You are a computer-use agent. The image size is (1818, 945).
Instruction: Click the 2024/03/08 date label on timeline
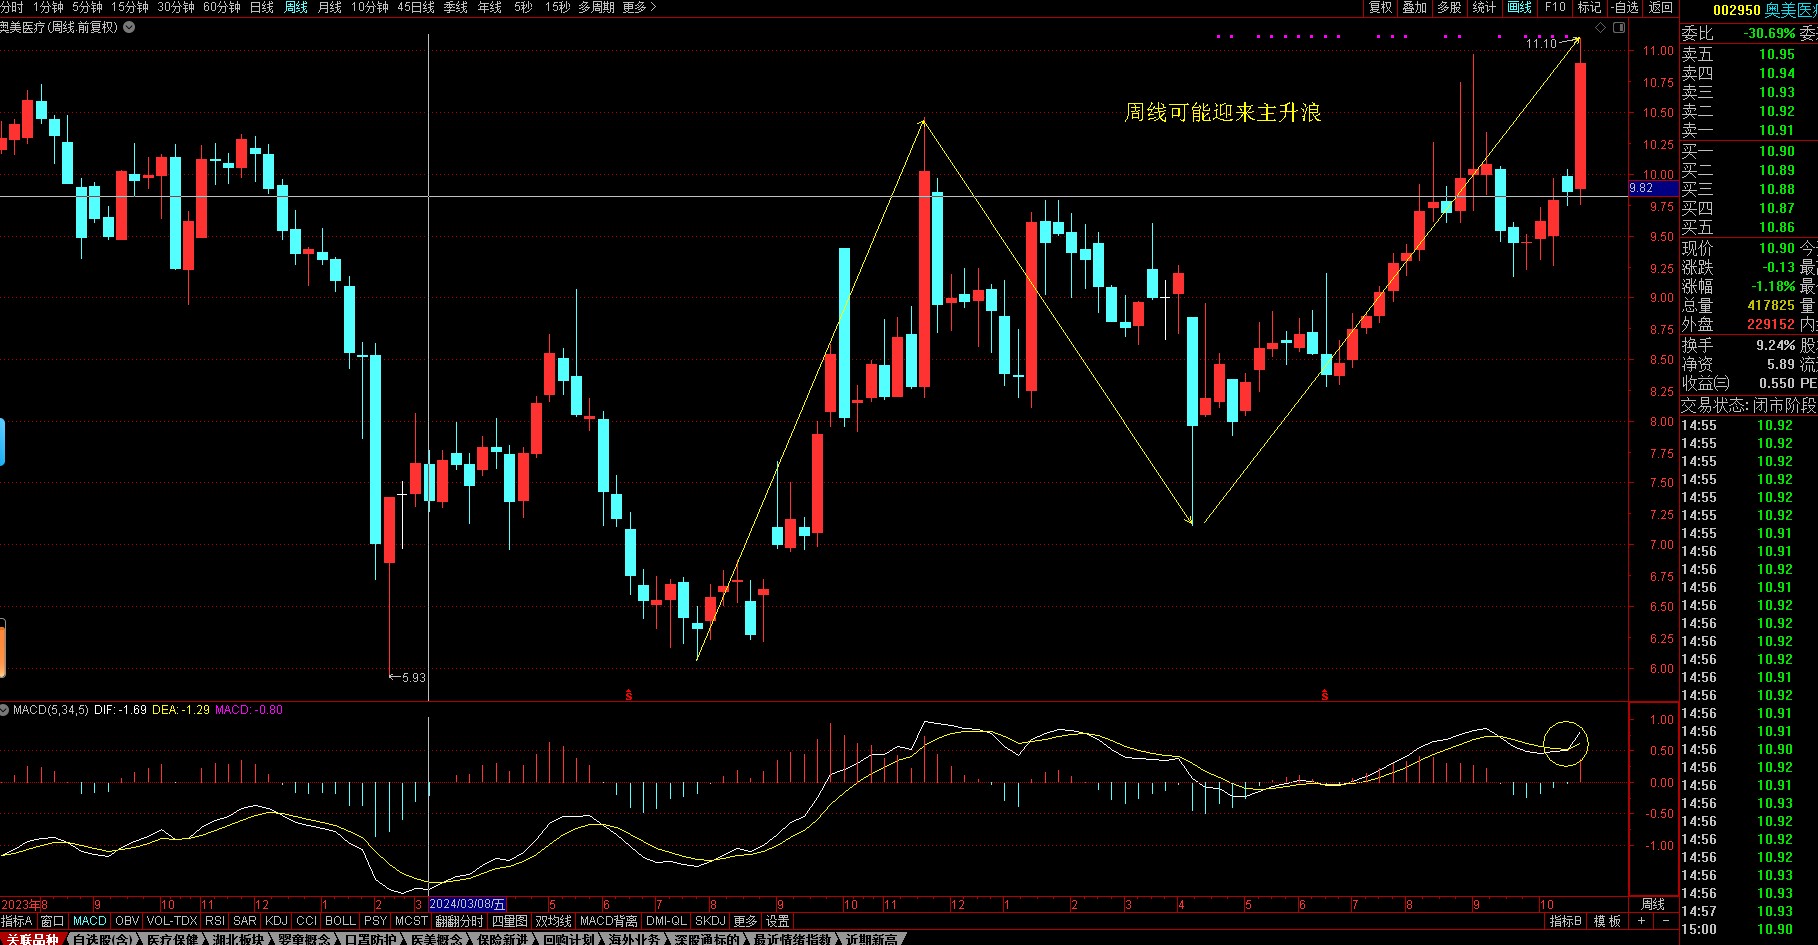click(468, 904)
